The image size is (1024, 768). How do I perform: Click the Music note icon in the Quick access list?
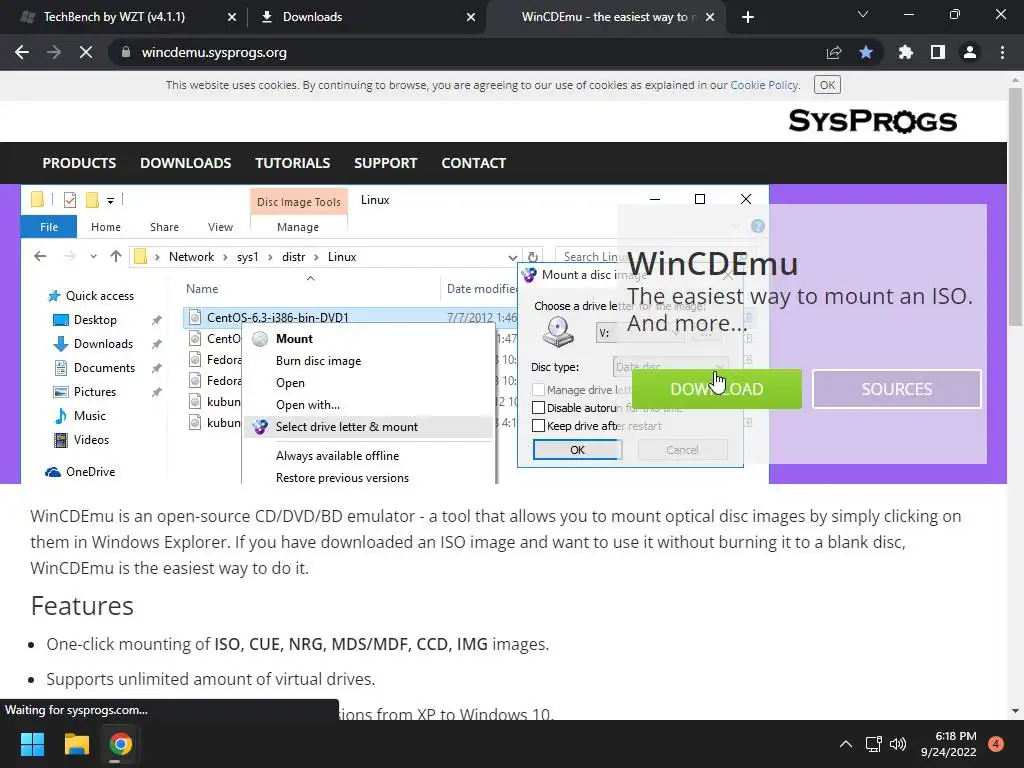tap(61, 416)
